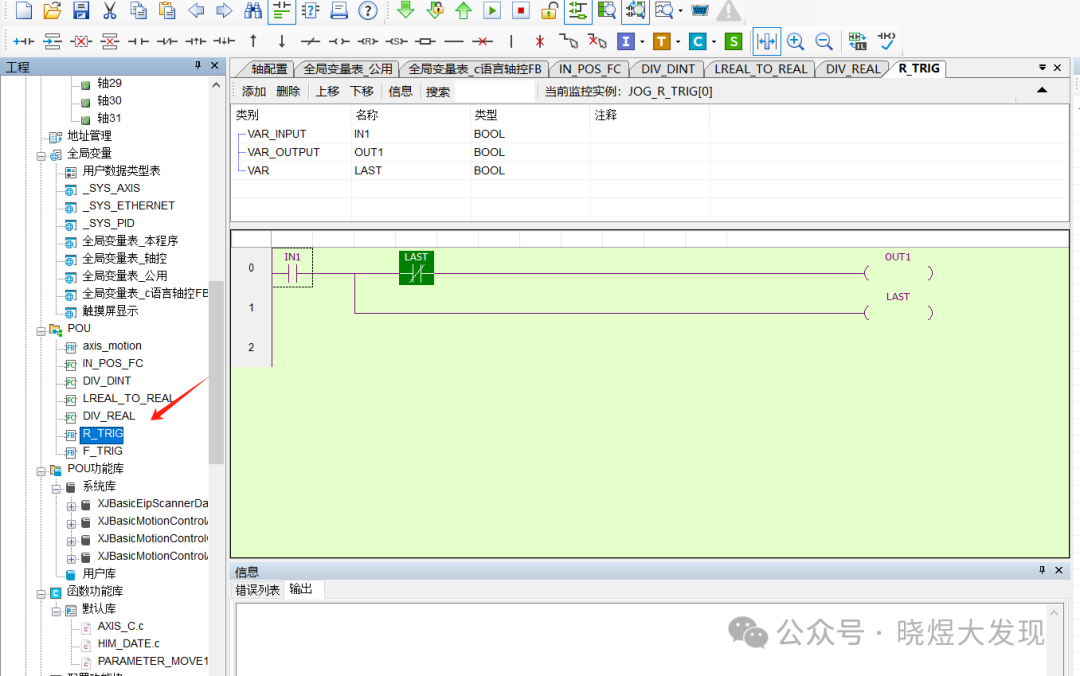Toggle the fit column width button
The image size is (1080, 676).
767,41
